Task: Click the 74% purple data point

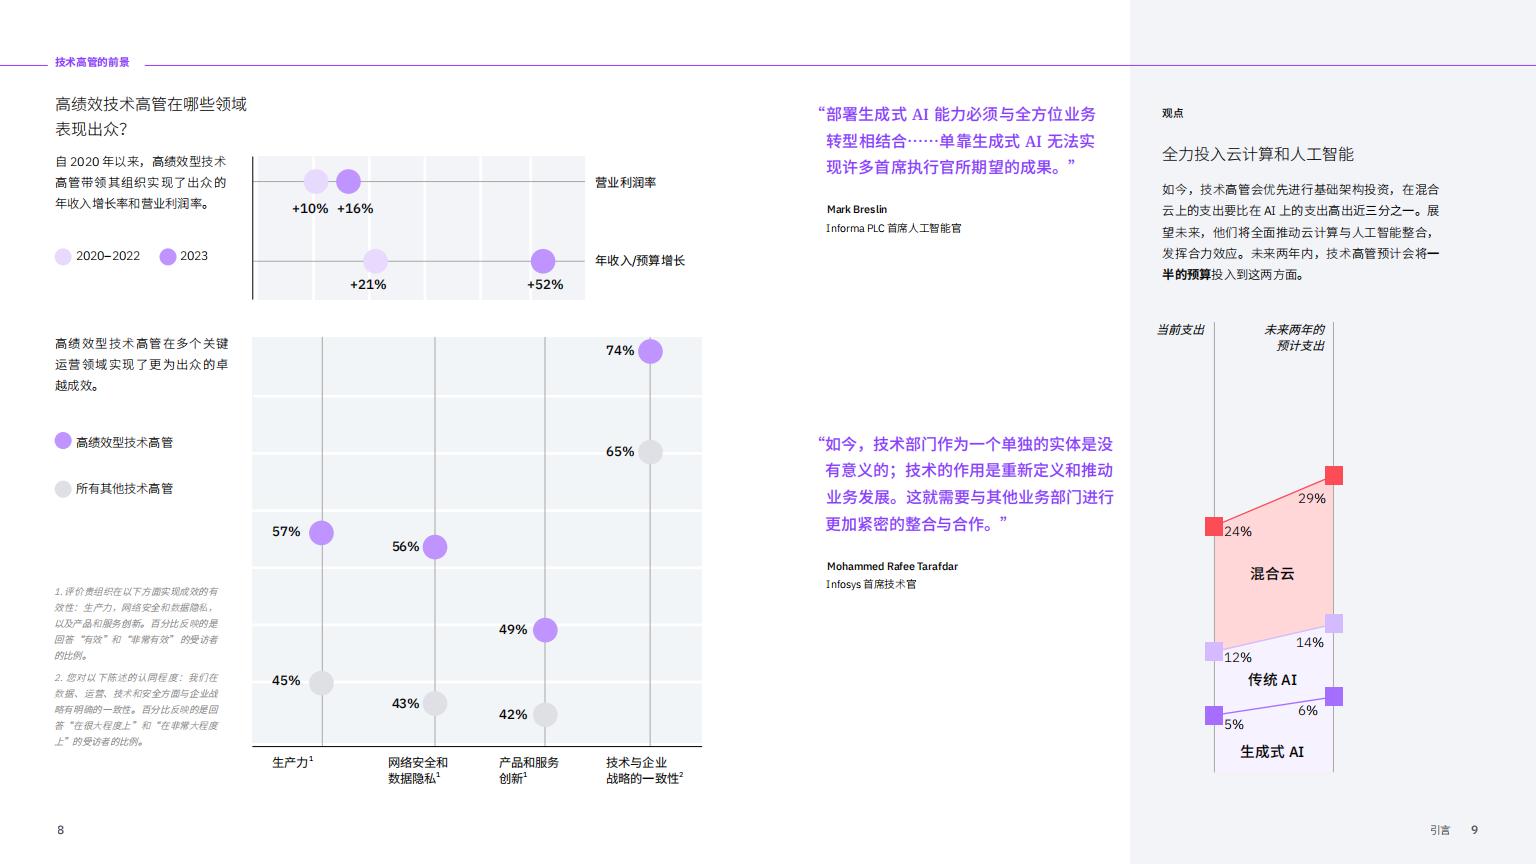Action: pyautogui.click(x=650, y=351)
